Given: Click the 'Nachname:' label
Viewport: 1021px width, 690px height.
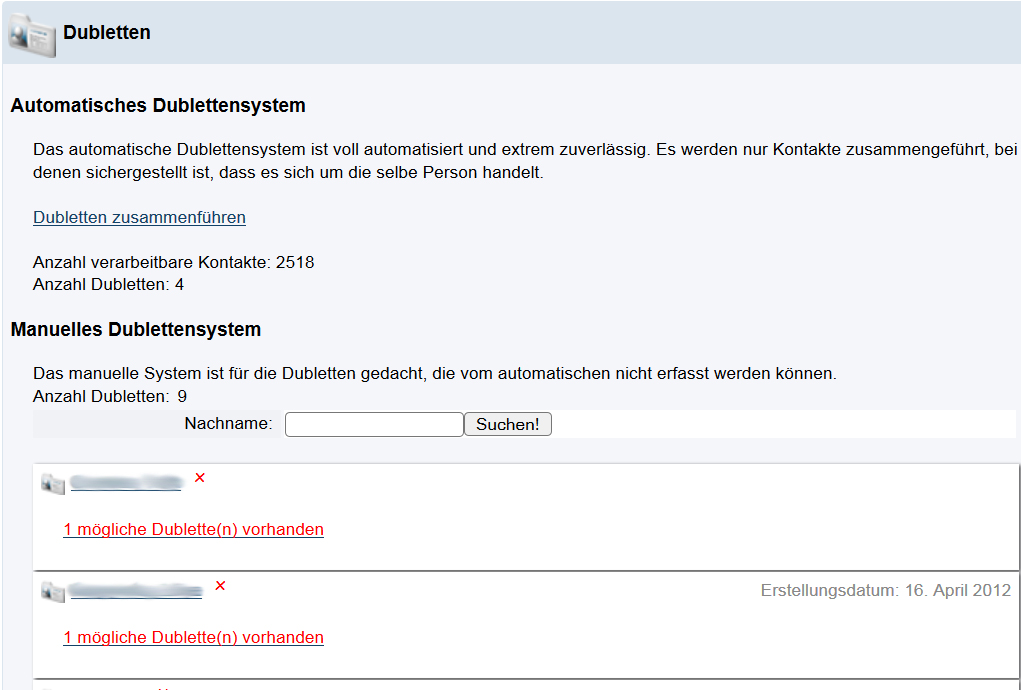Looking at the screenshot, I should click(x=228, y=424).
